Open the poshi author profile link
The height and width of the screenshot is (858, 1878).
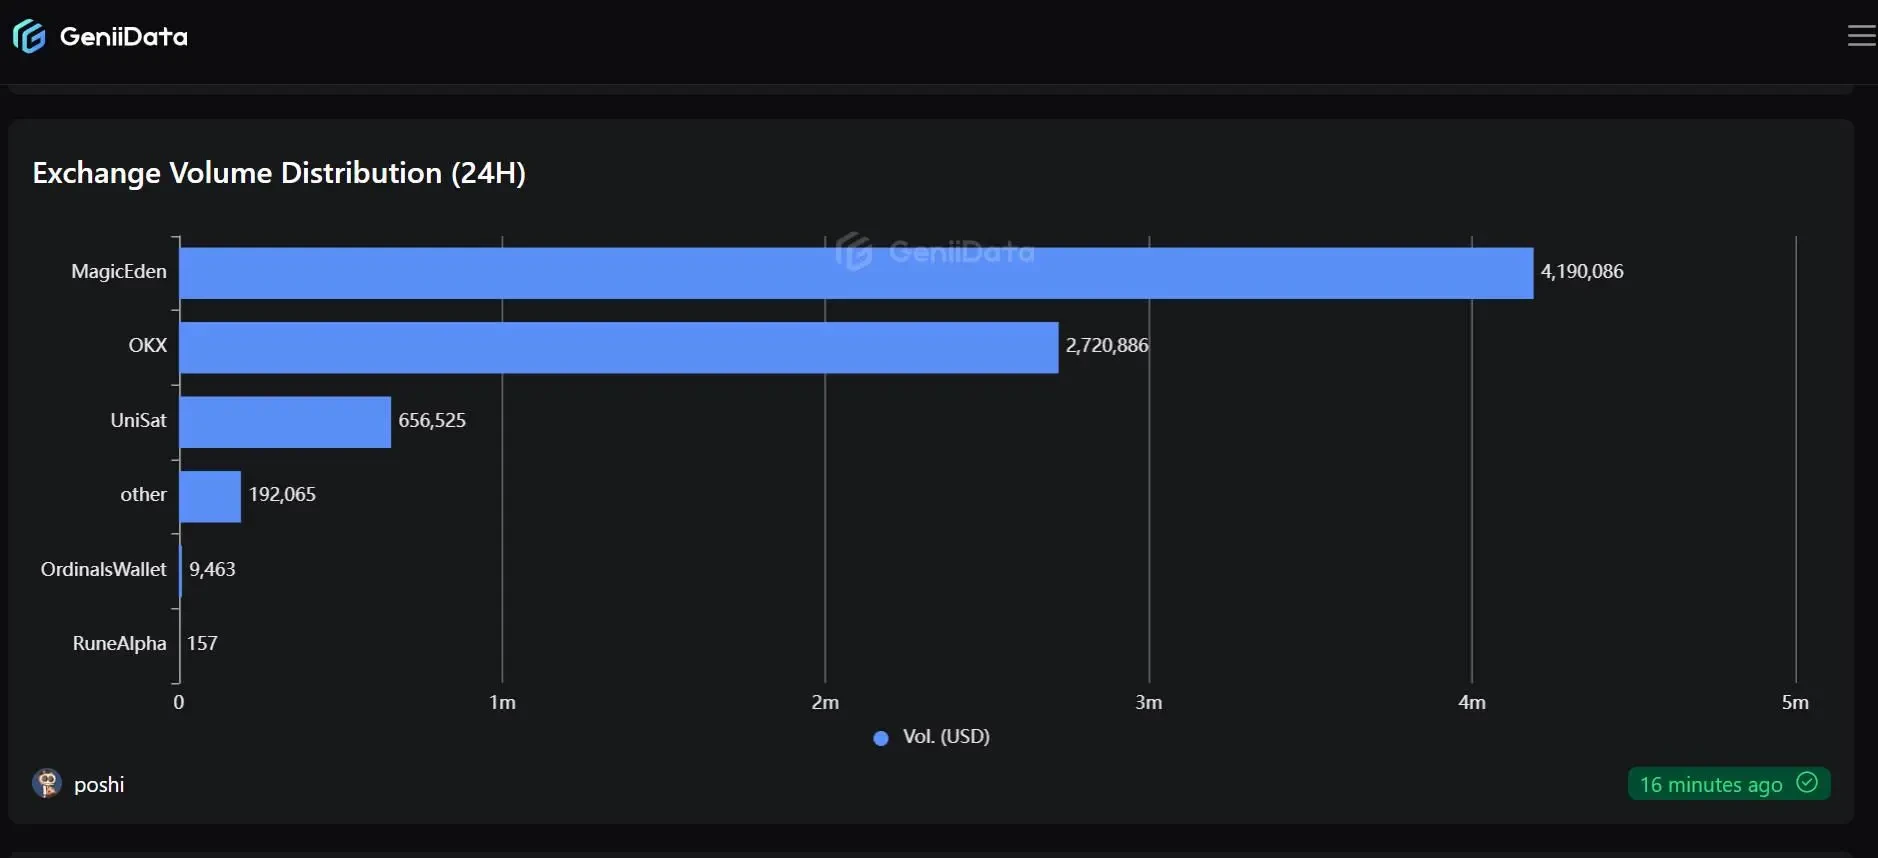pyautogui.click(x=99, y=785)
